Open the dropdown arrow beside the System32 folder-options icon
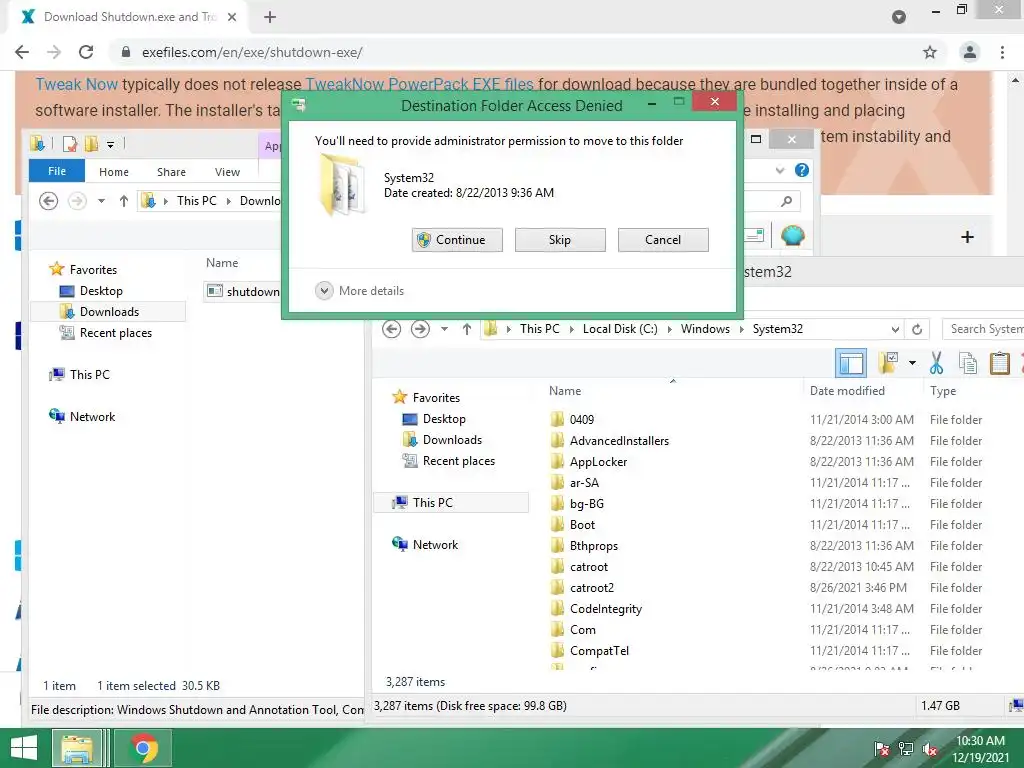This screenshot has height=768, width=1024. [x=912, y=363]
